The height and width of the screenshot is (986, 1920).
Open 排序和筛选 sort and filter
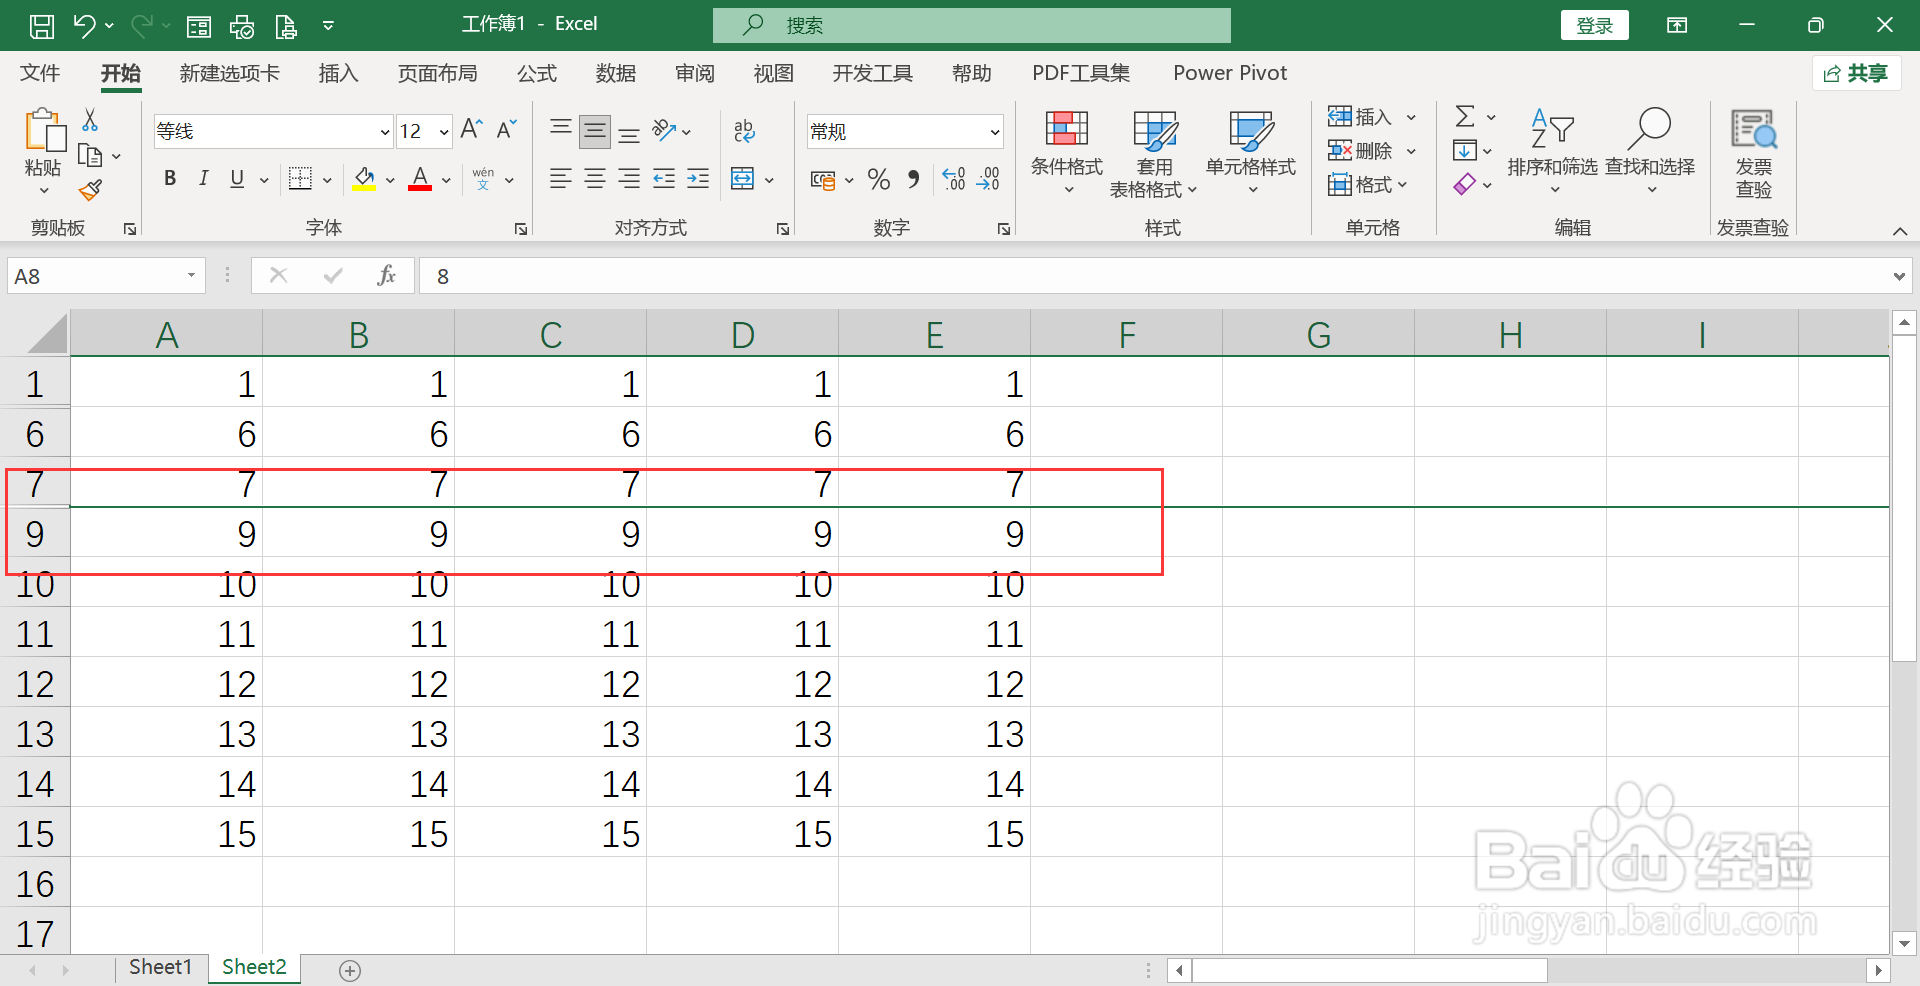coord(1552,151)
